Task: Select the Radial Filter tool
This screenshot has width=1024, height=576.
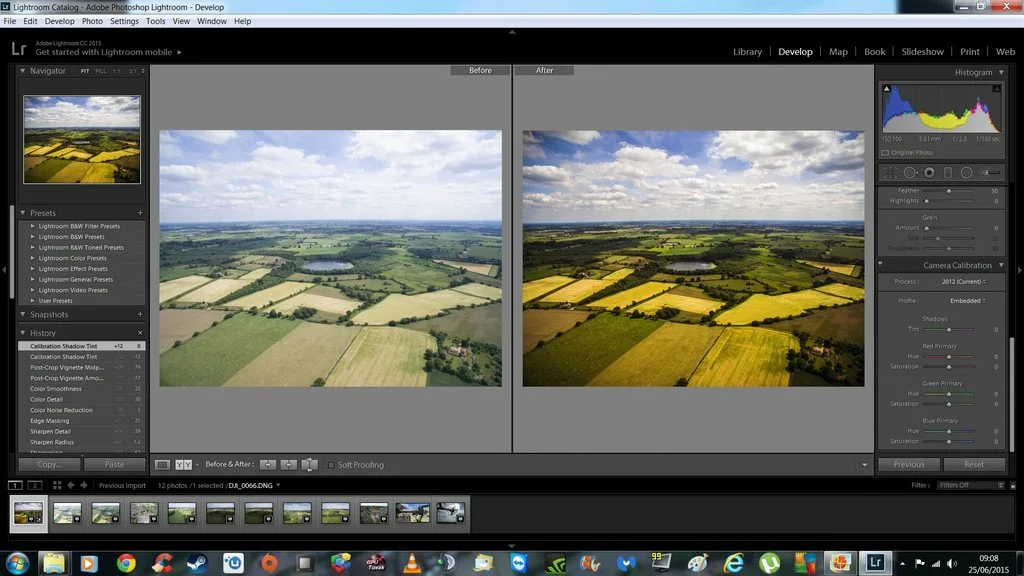Action: [x=967, y=172]
